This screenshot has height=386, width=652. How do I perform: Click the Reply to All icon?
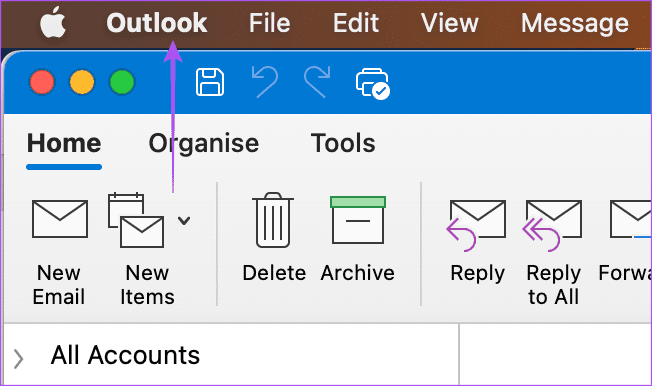coord(552,225)
